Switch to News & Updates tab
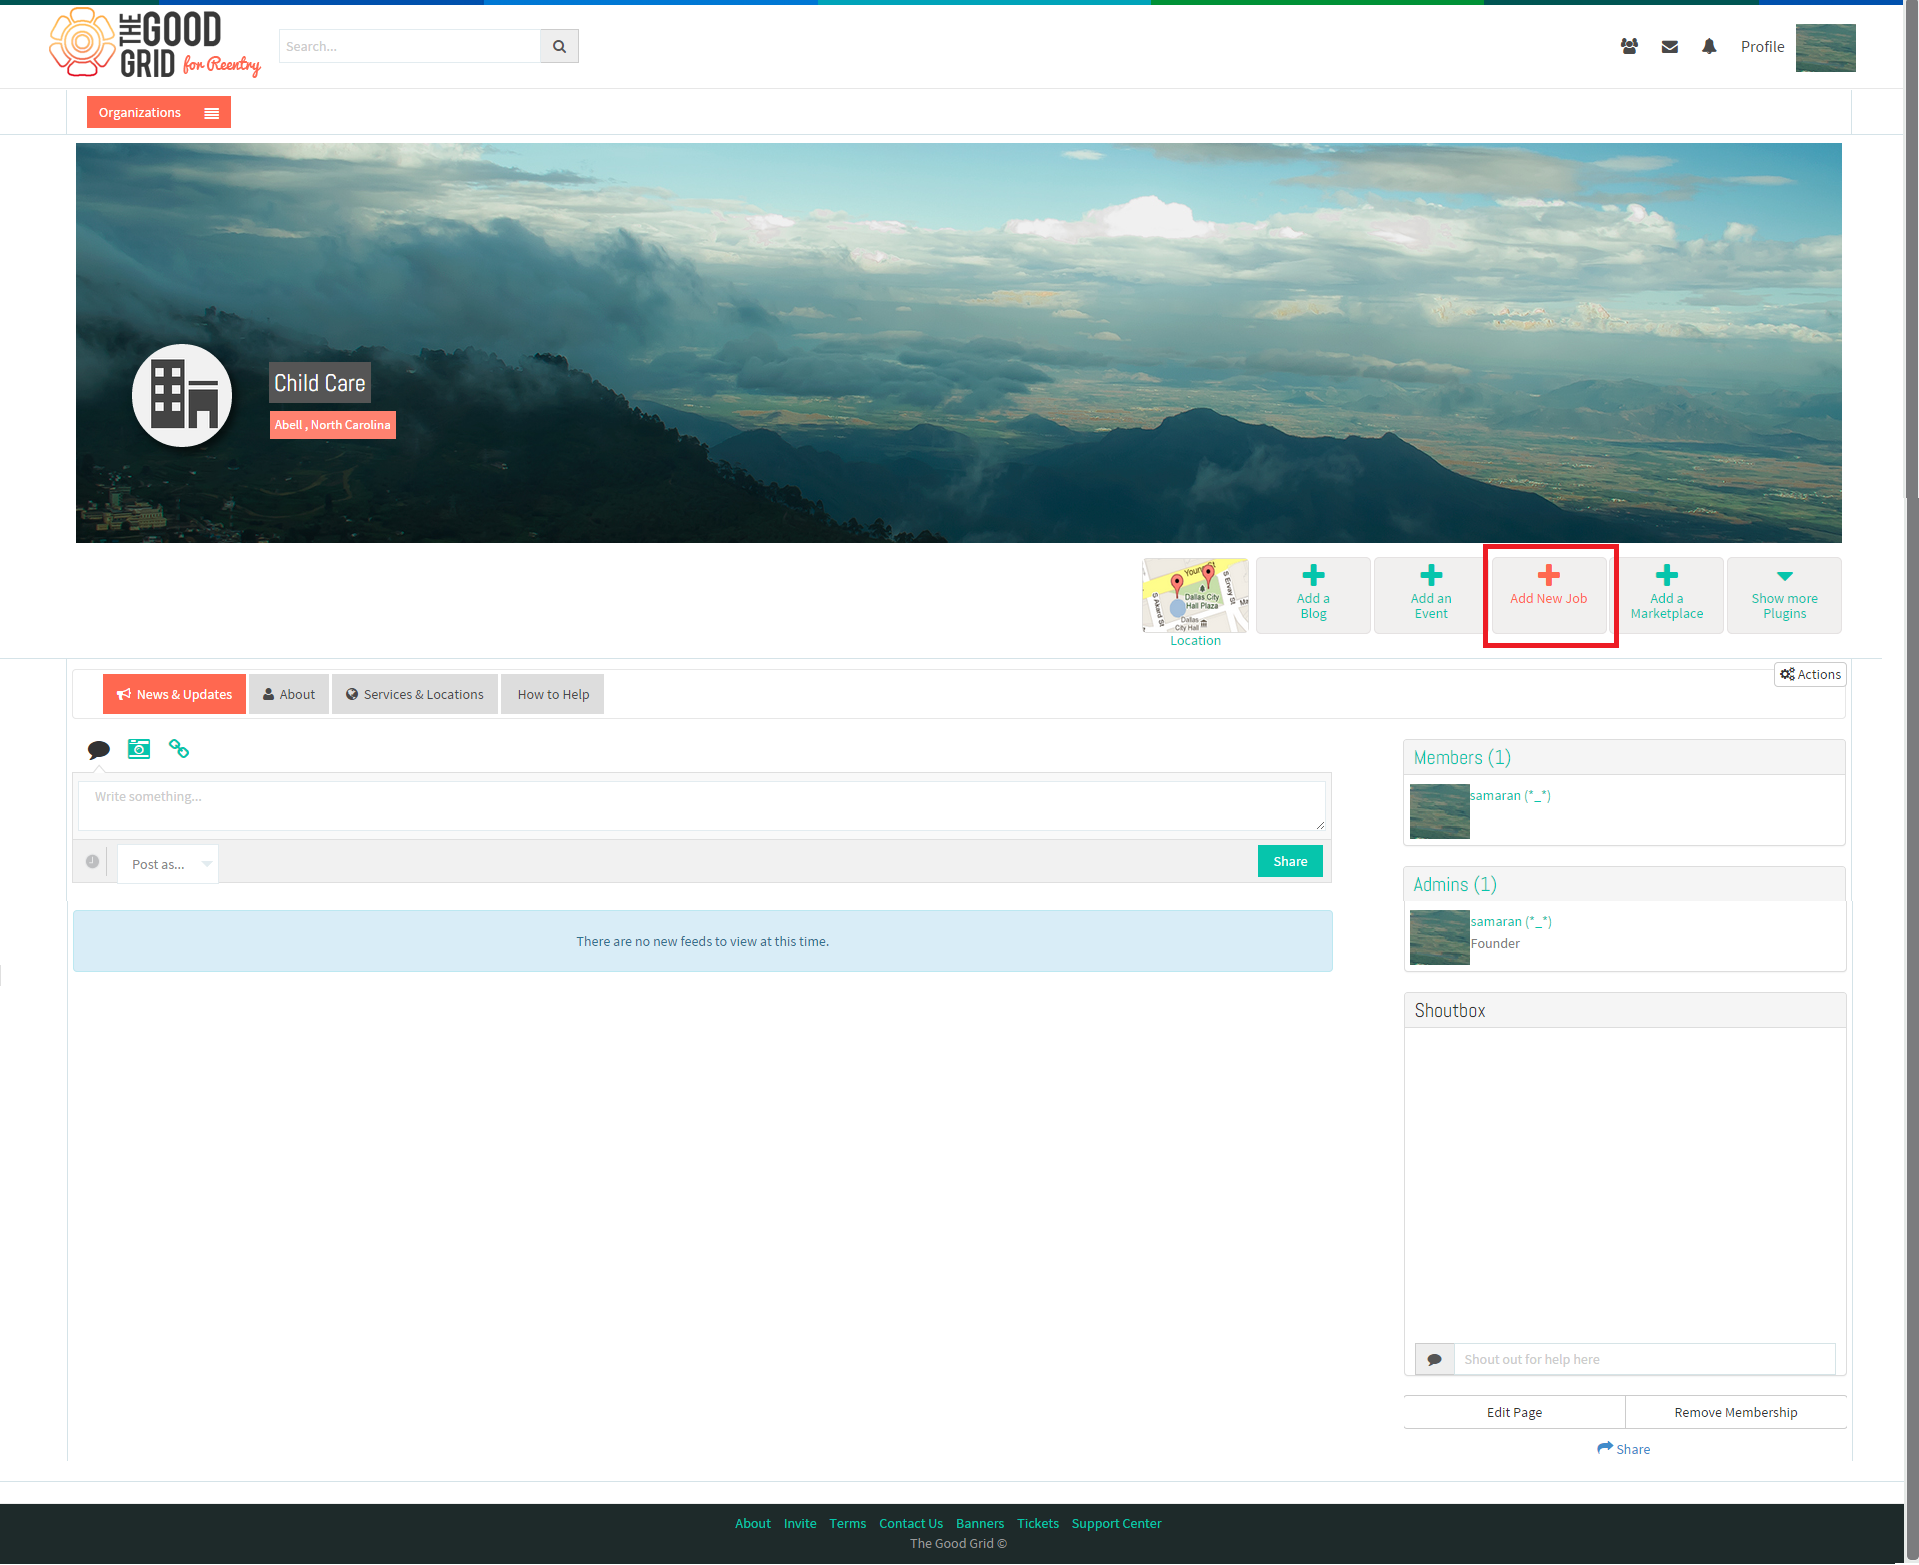Image resolution: width=1919 pixels, height=1565 pixels. (174, 694)
